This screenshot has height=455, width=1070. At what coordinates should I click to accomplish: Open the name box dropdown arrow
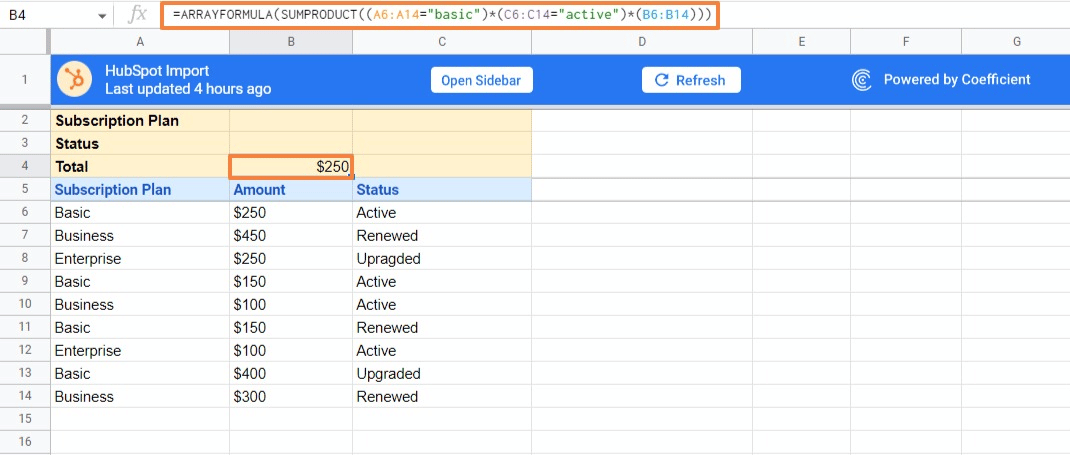click(x=103, y=17)
